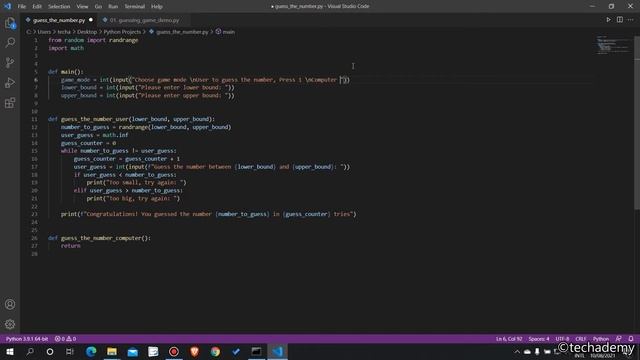Click the Users breadcrumb segment
640x360 pixels.
coord(44,32)
